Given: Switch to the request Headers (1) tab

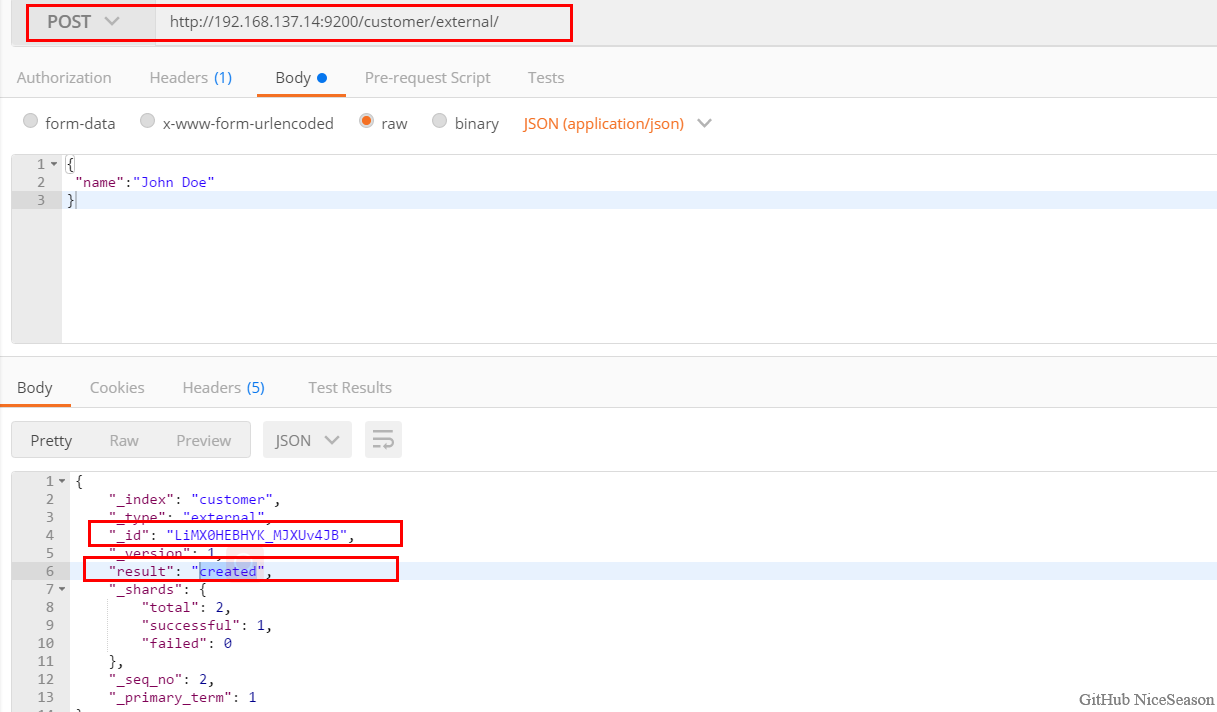Looking at the screenshot, I should (x=190, y=77).
